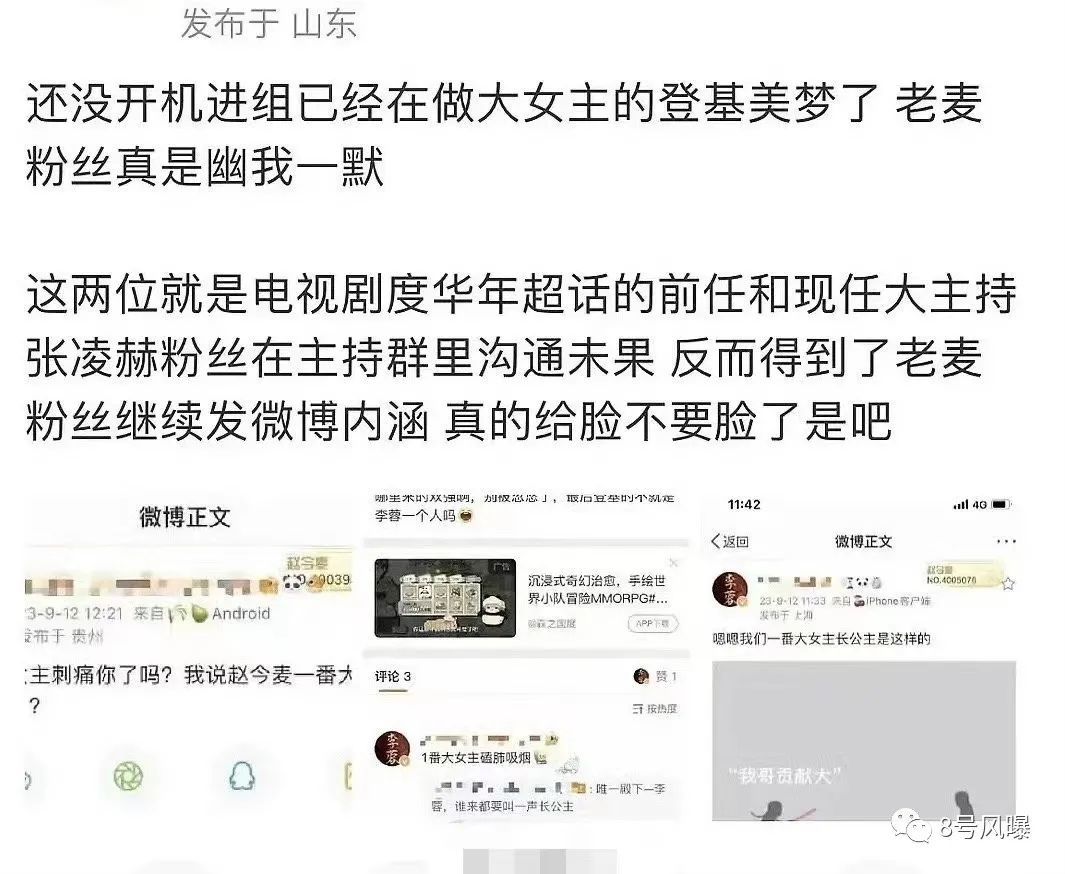Click the 赵今麦 NO.4005076 fan badge
Screen dimensions: 1065x874
(962, 575)
